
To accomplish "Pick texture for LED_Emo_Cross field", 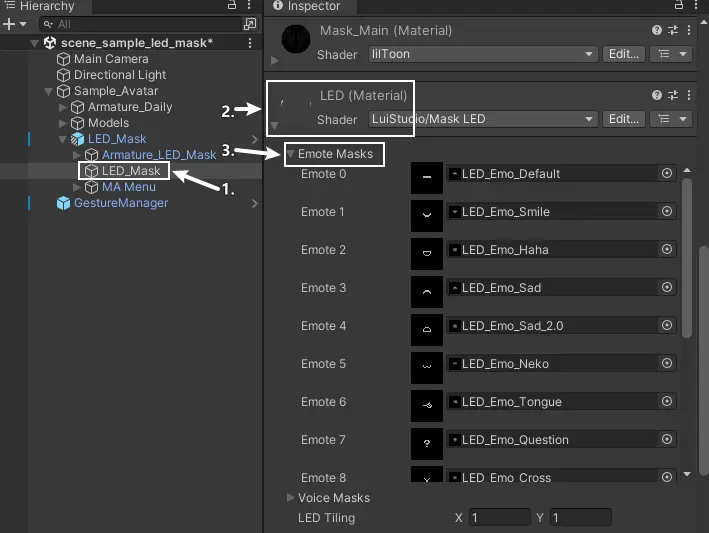I will (666, 476).
